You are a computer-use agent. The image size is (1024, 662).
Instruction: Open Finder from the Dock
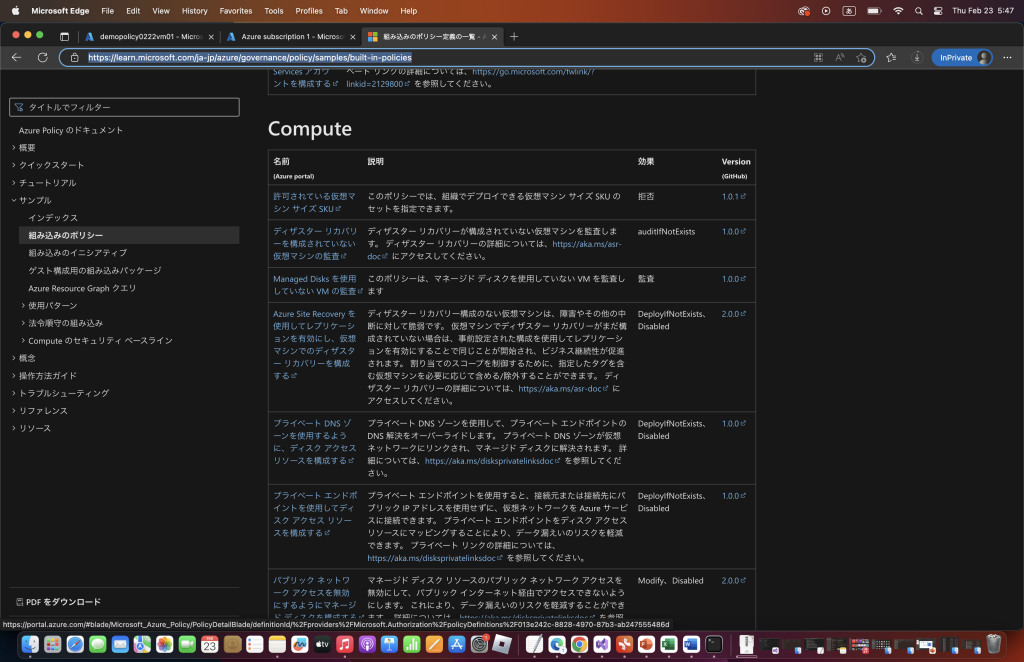(x=30, y=644)
